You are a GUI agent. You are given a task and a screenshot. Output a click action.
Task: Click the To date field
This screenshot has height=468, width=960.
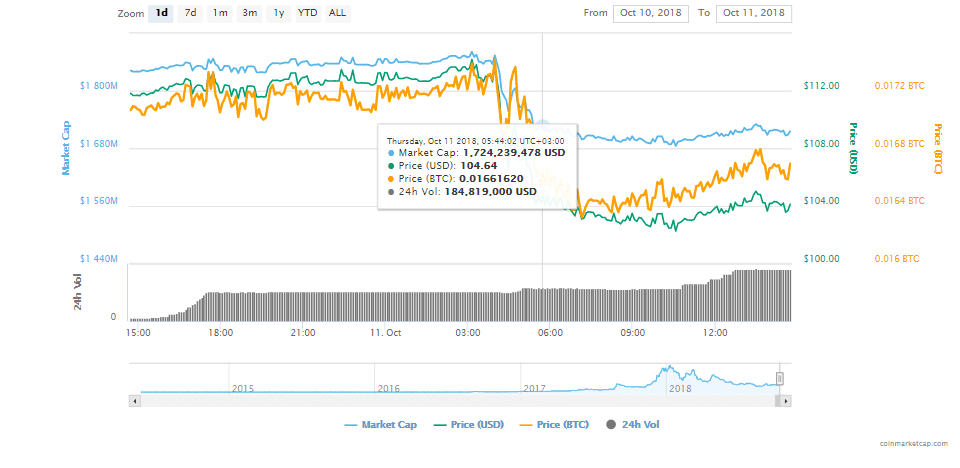[754, 13]
